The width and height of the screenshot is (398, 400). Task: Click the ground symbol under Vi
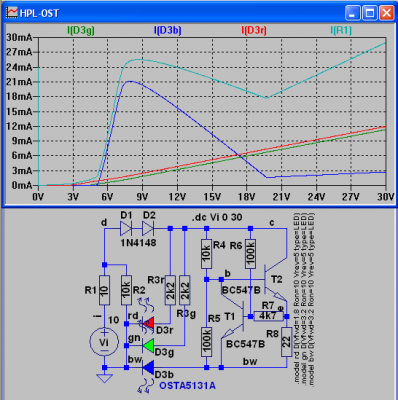point(104,378)
